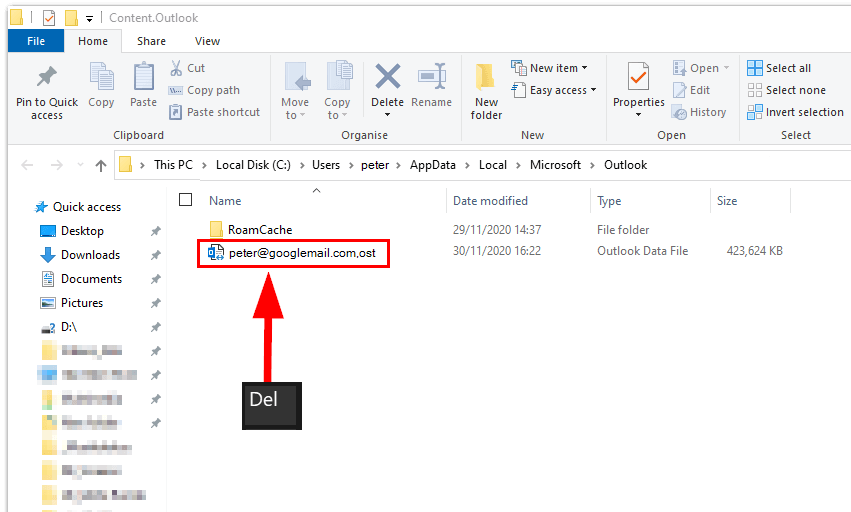
Task: Click the Paste clipboard icon
Action: [143, 77]
